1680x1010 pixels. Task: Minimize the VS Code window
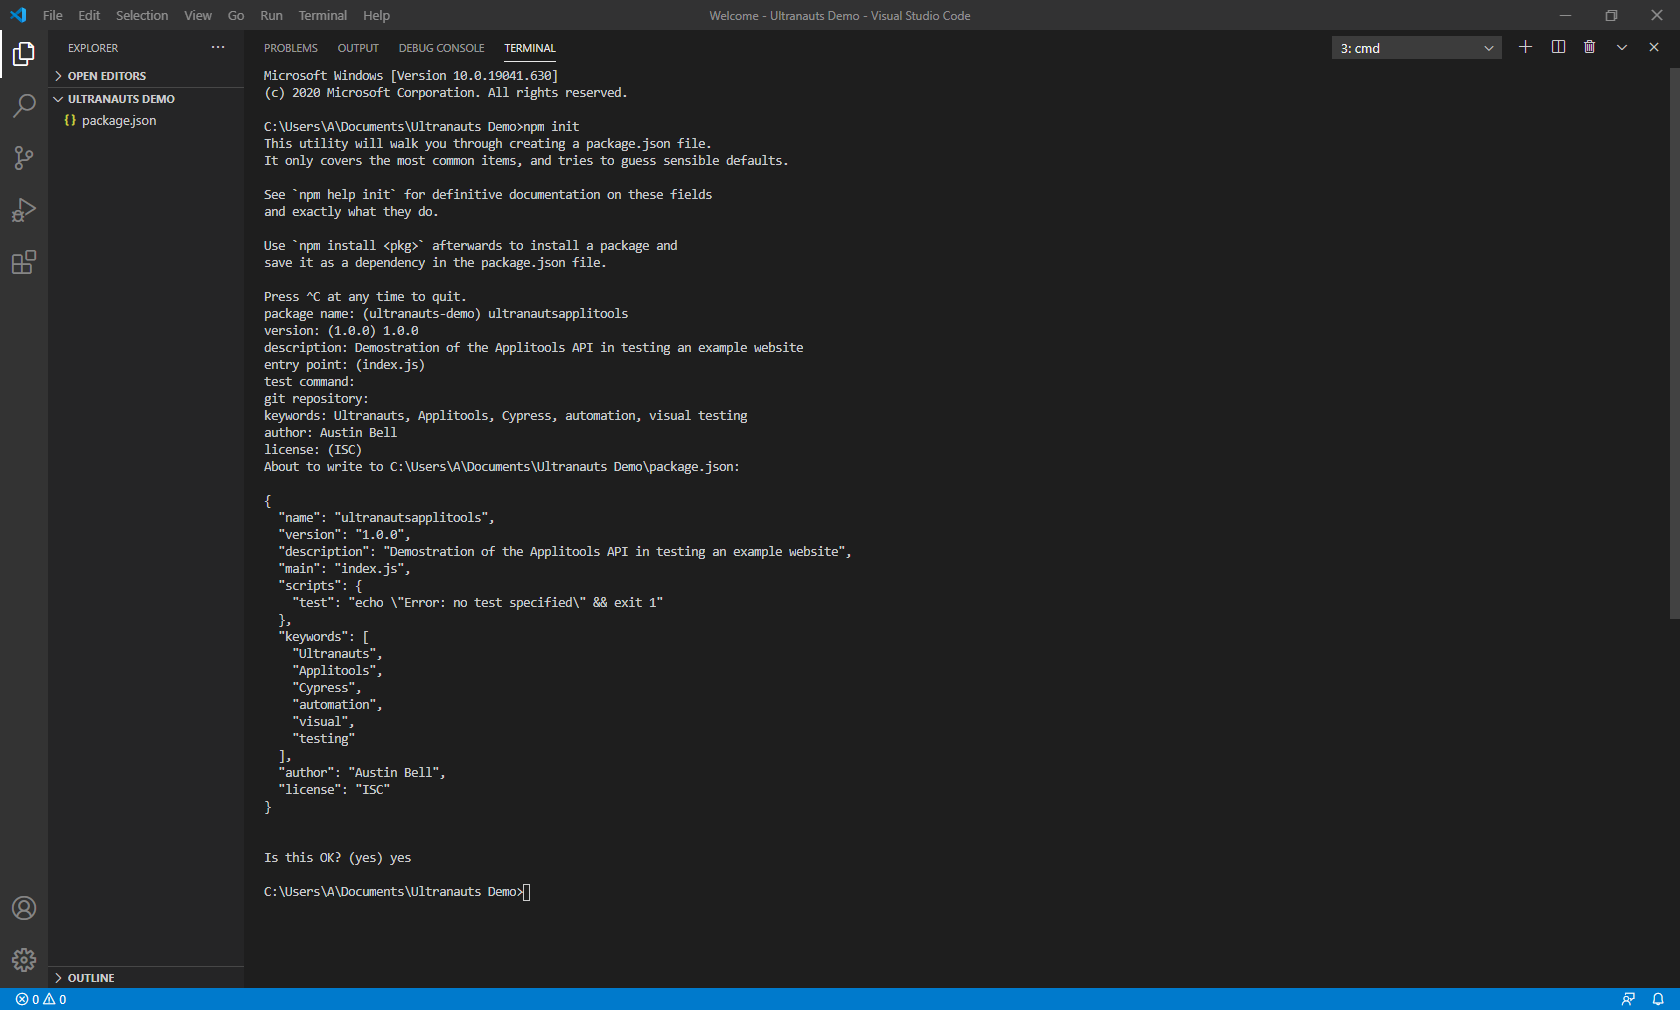tap(1566, 15)
